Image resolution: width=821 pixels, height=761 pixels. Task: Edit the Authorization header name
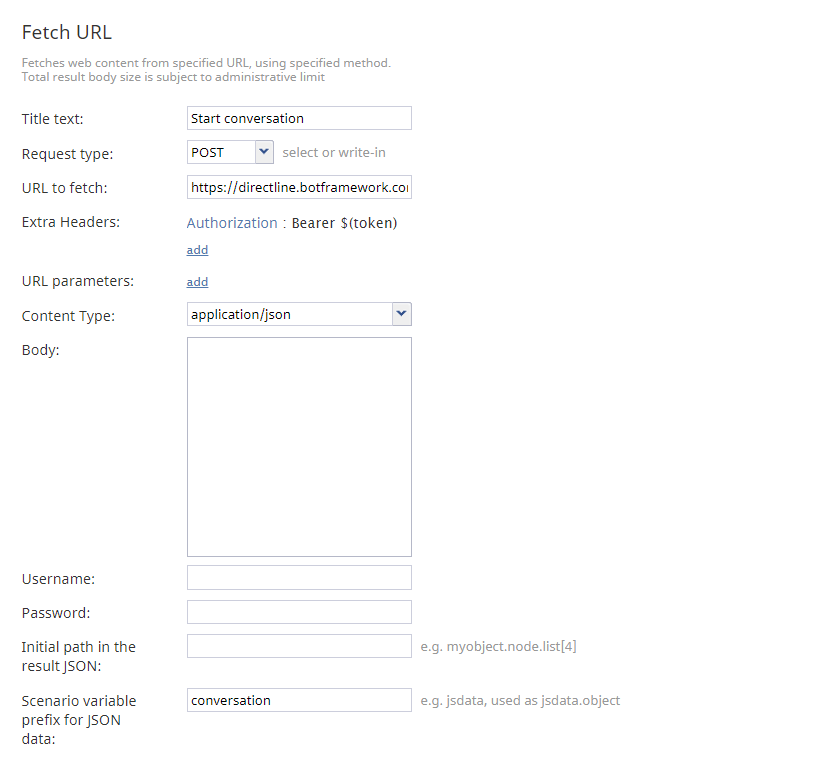click(x=232, y=223)
